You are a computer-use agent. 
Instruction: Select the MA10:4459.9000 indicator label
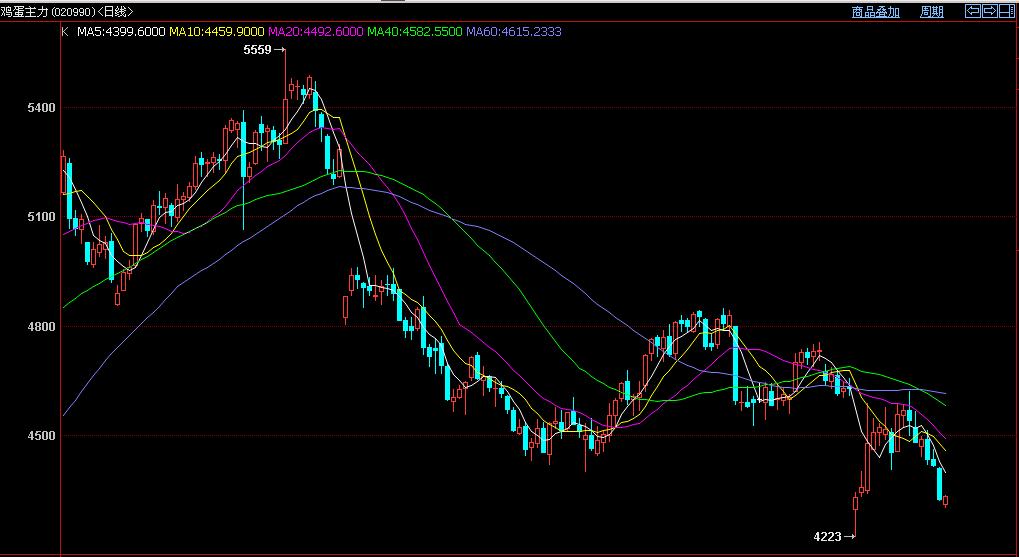[x=216, y=31]
